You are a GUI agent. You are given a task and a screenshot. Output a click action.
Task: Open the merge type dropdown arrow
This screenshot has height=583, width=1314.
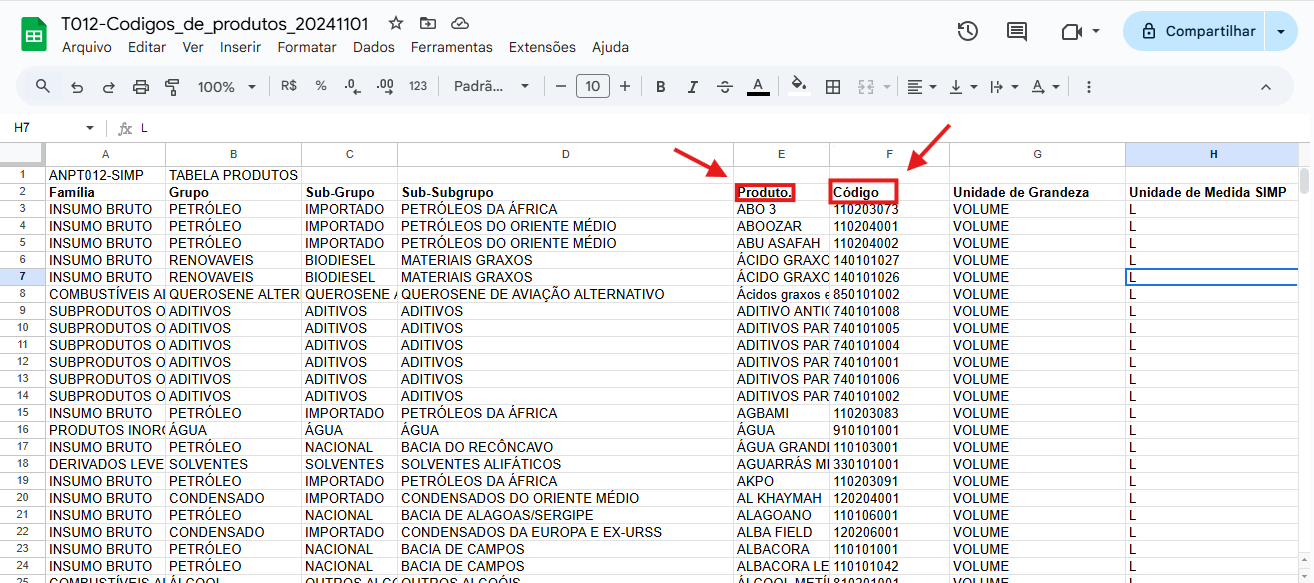[x=886, y=87]
